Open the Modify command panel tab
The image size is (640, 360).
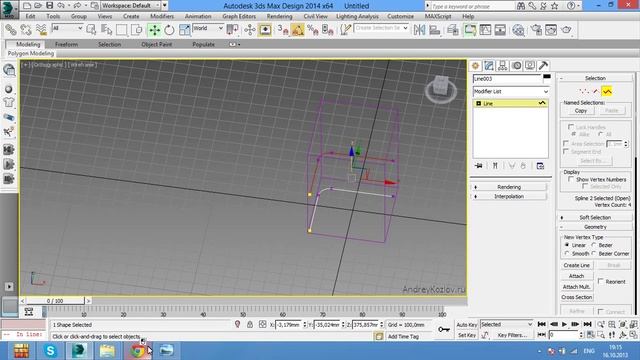[x=489, y=66]
